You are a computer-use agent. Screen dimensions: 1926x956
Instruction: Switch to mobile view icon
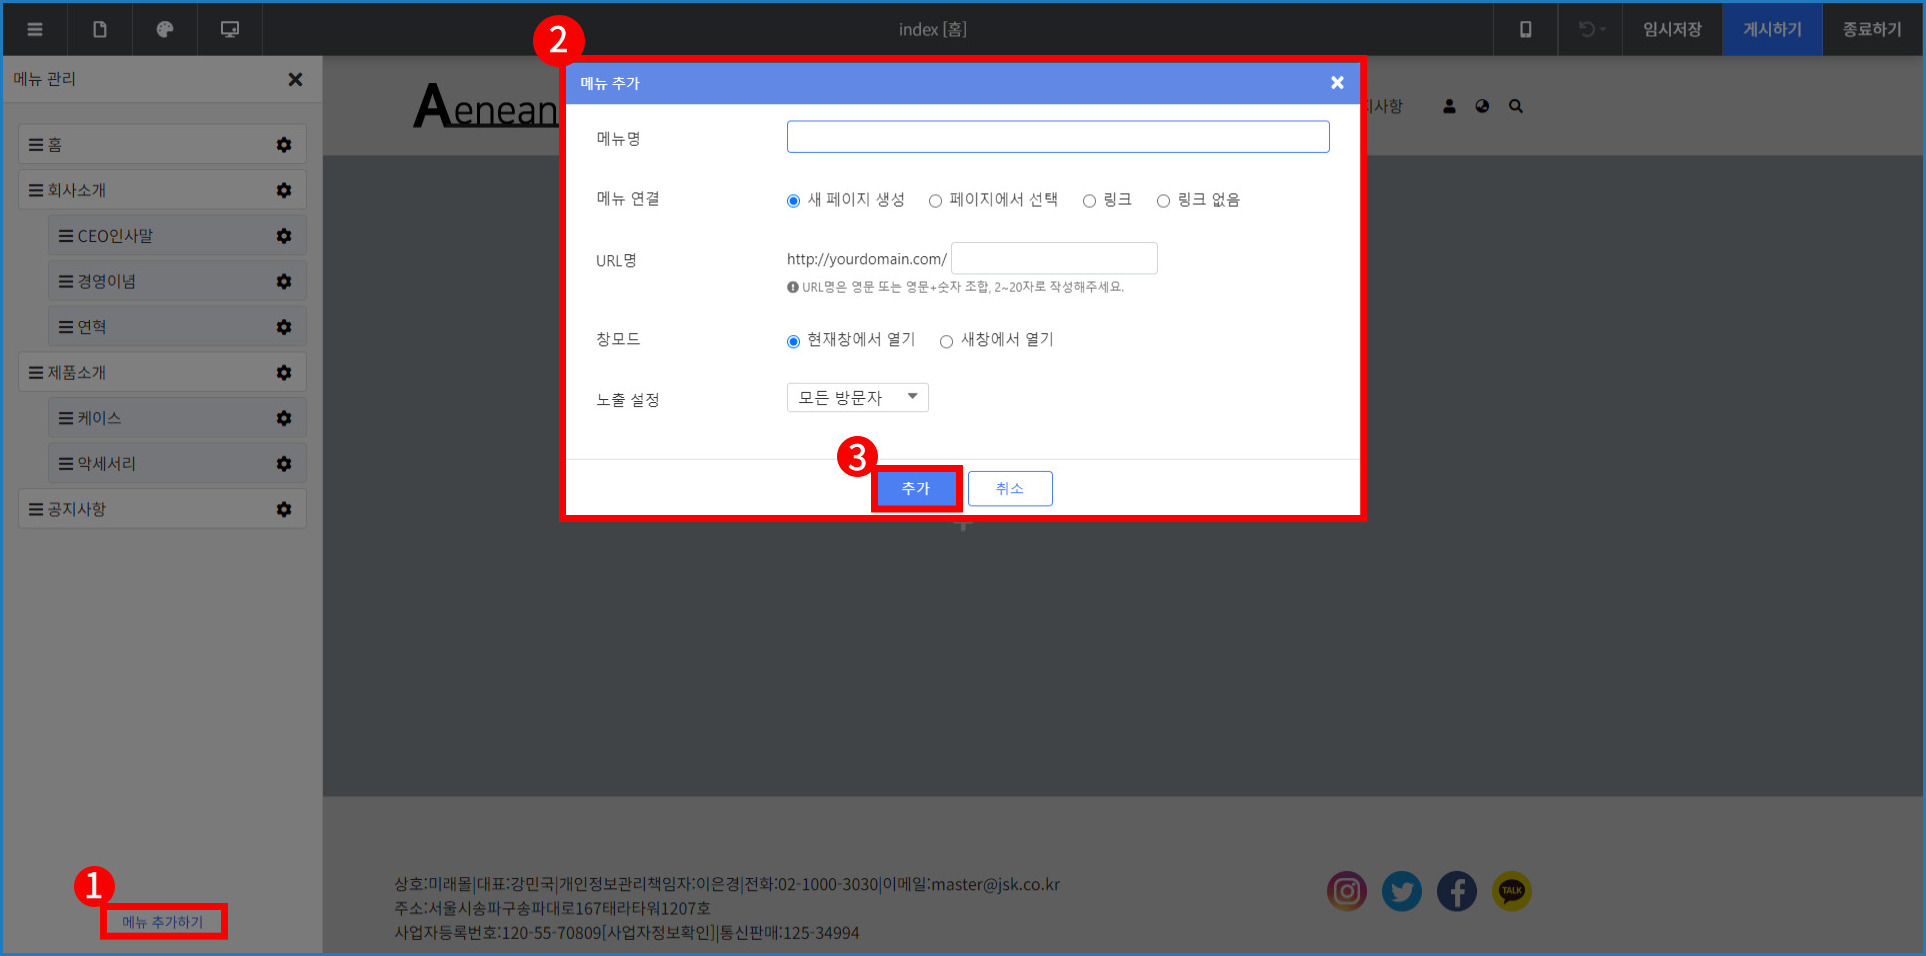click(1525, 29)
